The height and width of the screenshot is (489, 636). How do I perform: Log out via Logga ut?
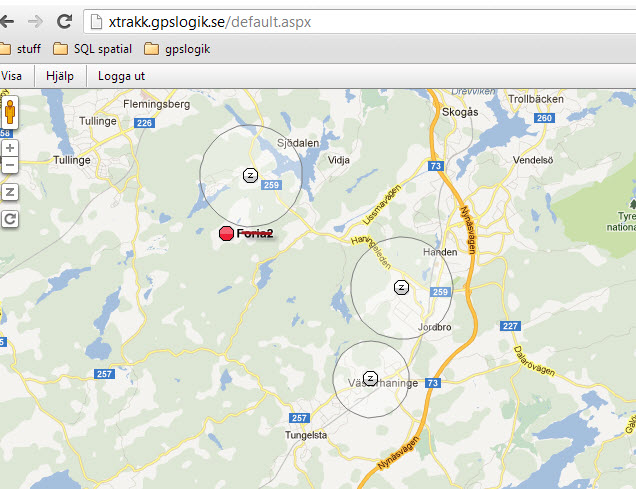click(x=121, y=76)
